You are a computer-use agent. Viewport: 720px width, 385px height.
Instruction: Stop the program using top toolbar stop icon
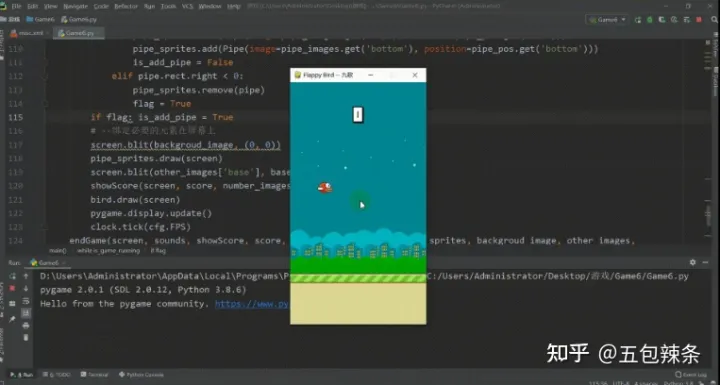[699, 20]
